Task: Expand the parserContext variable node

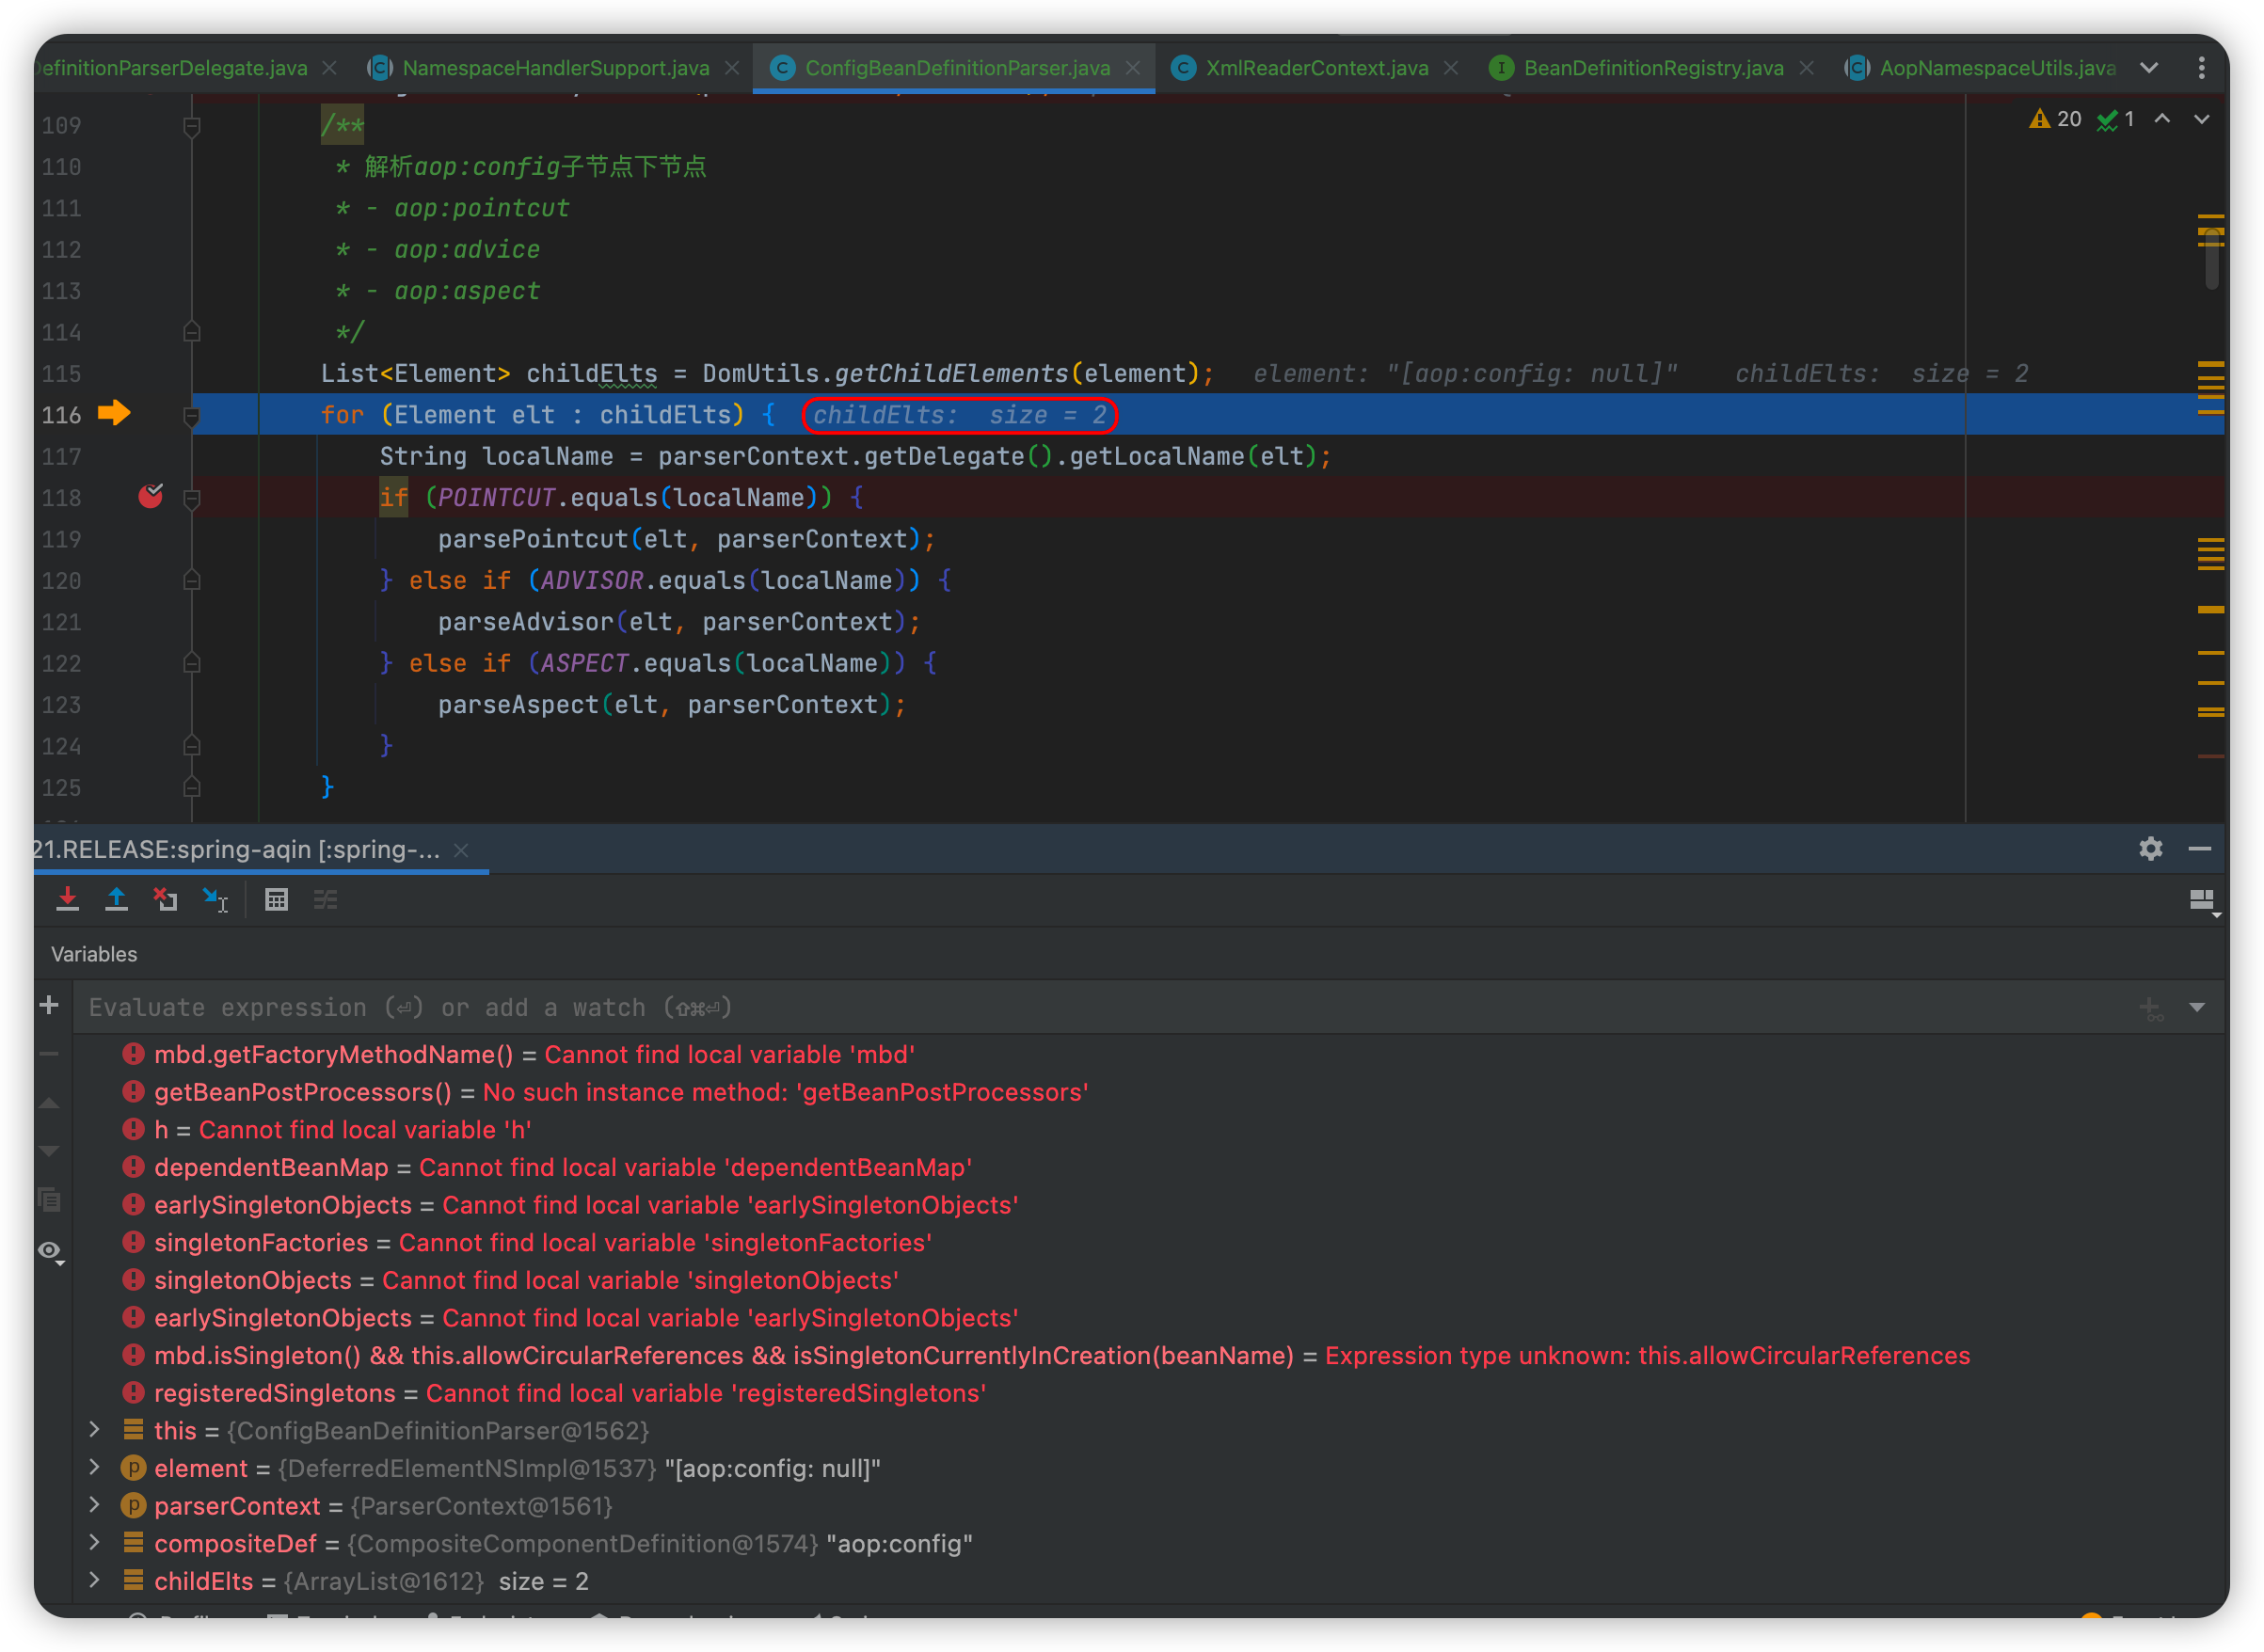Action: tap(94, 1505)
